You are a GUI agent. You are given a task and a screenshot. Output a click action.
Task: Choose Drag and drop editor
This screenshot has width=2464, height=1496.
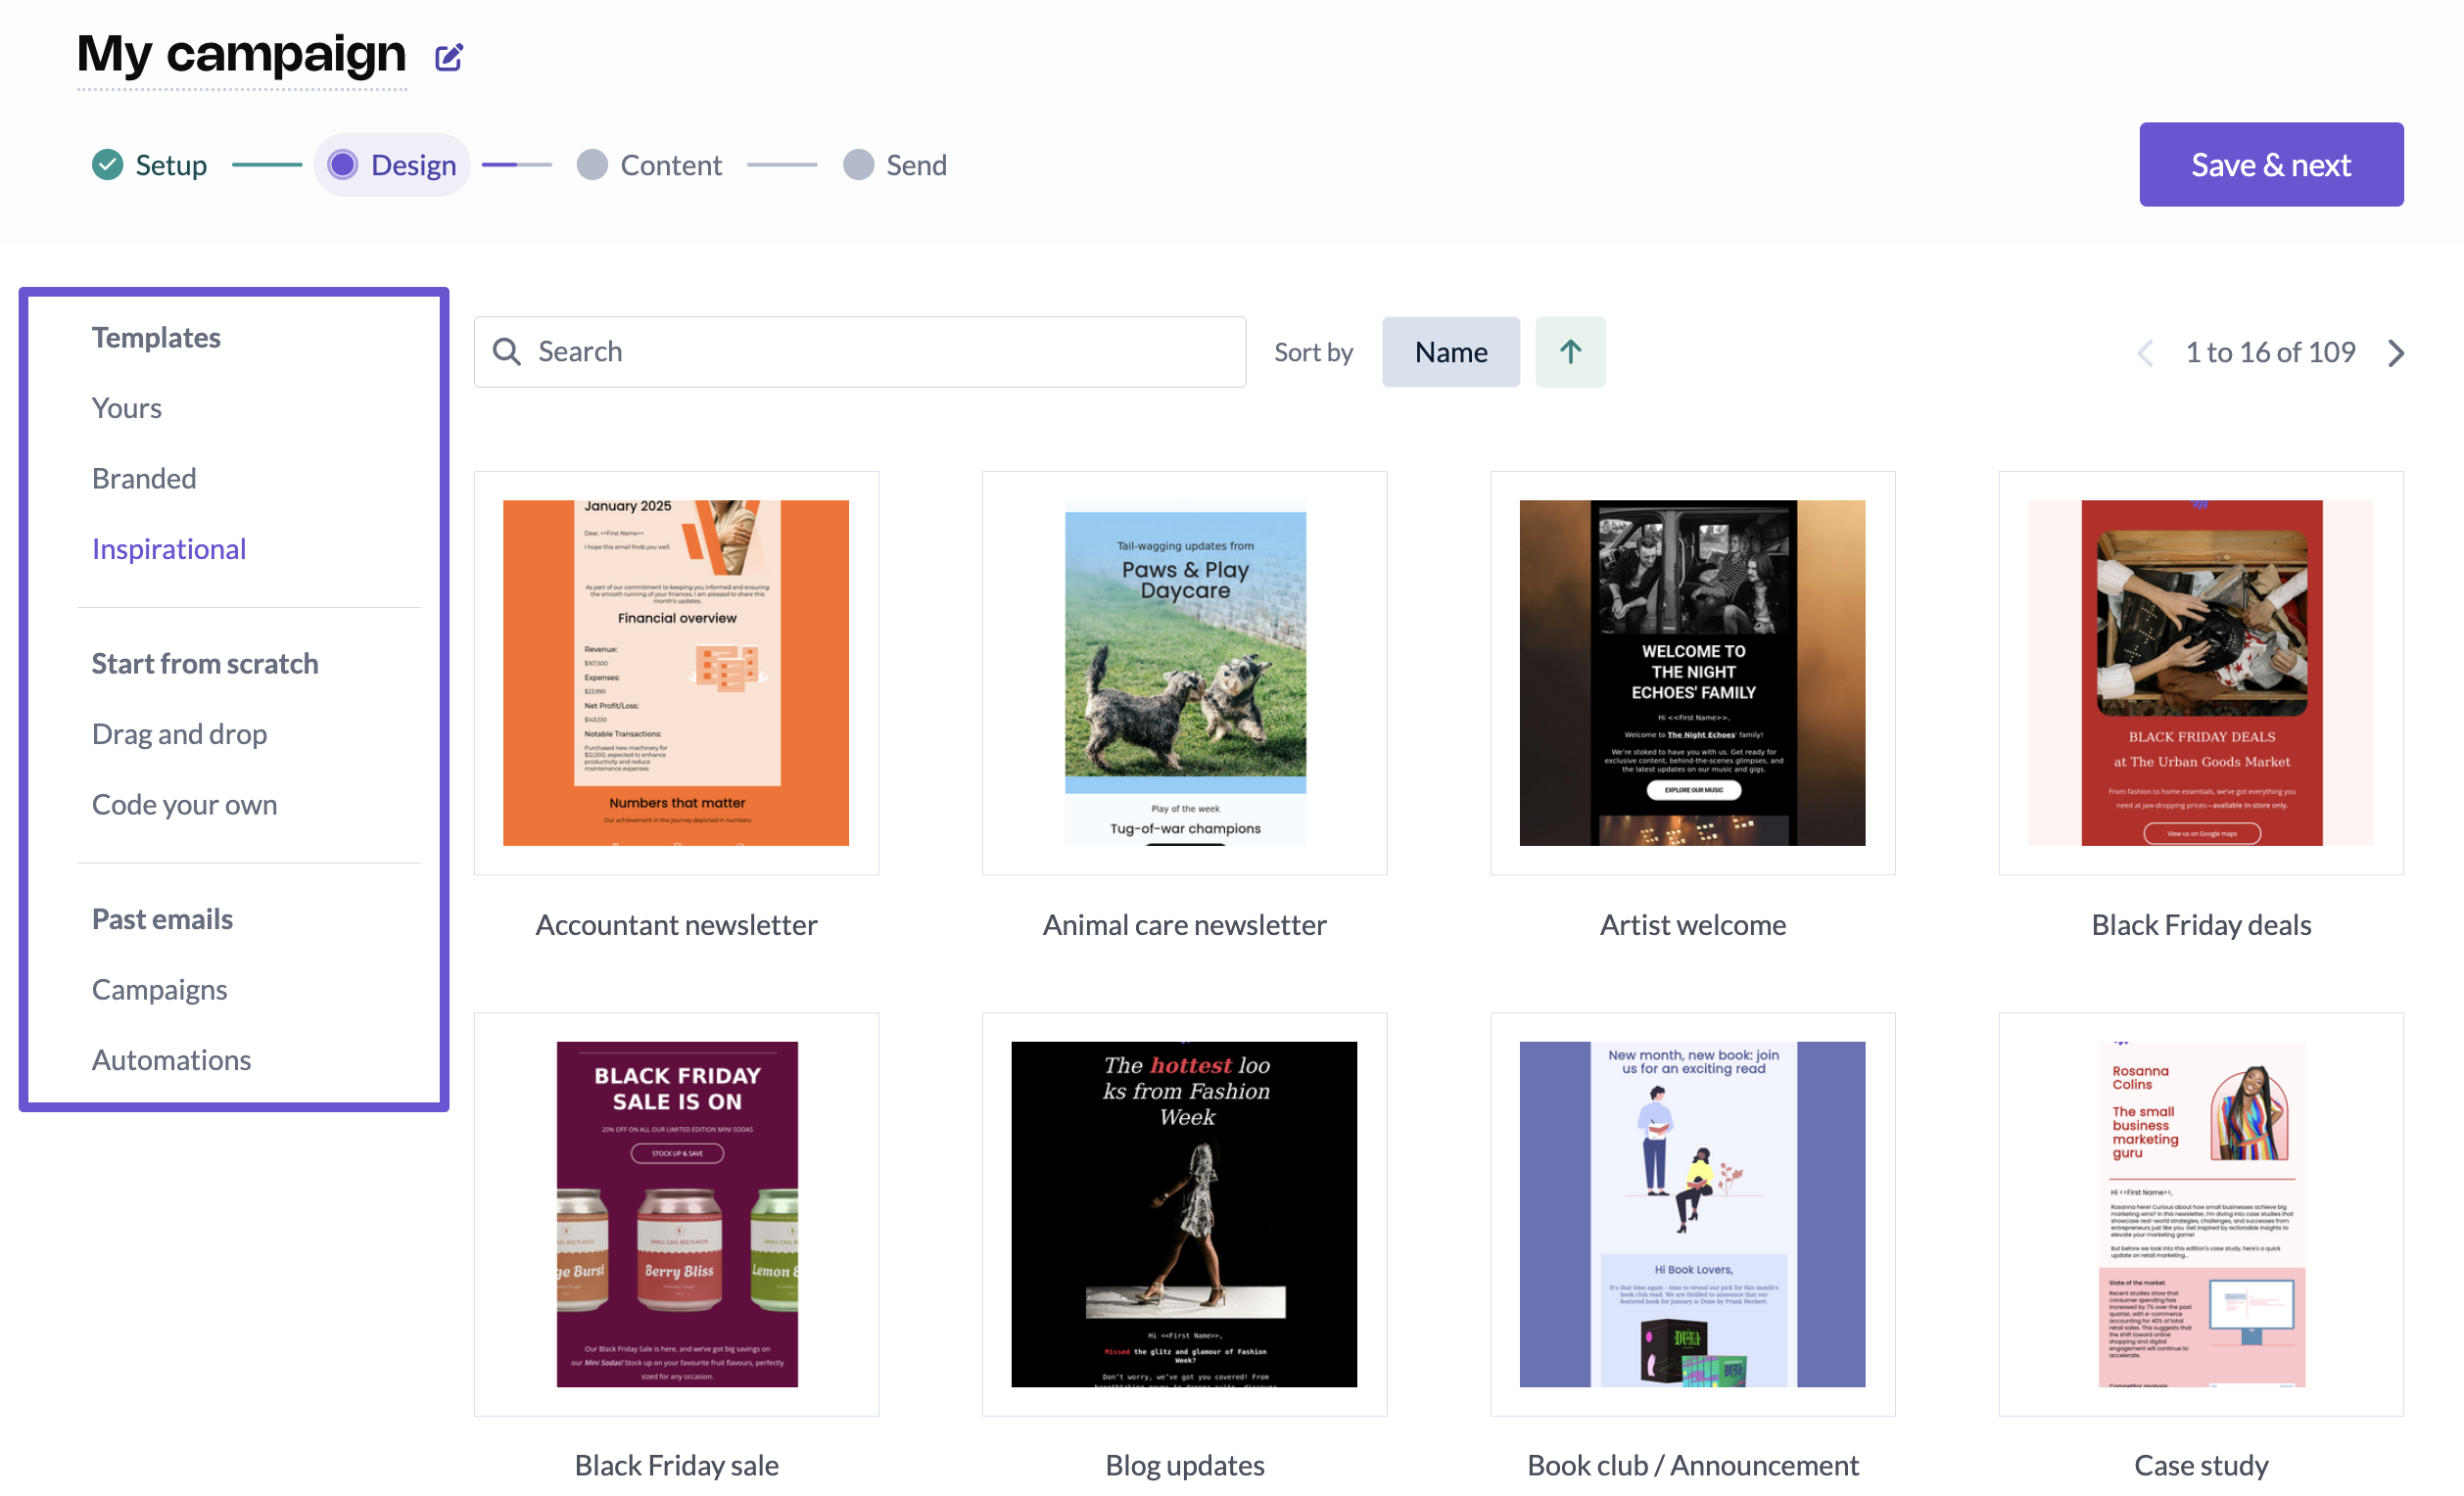pyautogui.click(x=180, y=734)
